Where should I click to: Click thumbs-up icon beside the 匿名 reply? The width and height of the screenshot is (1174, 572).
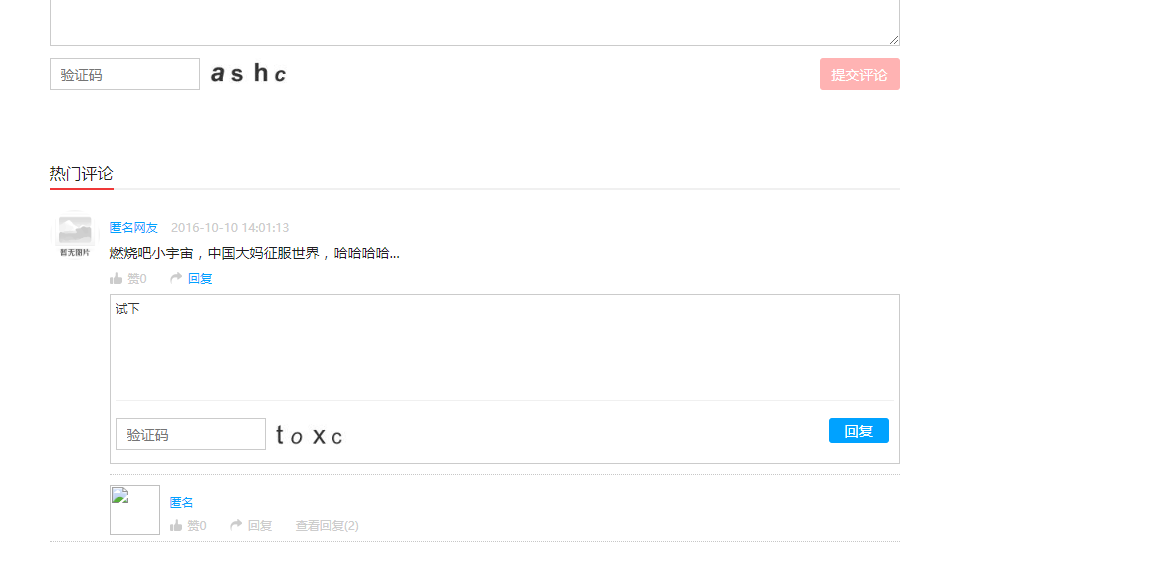176,526
